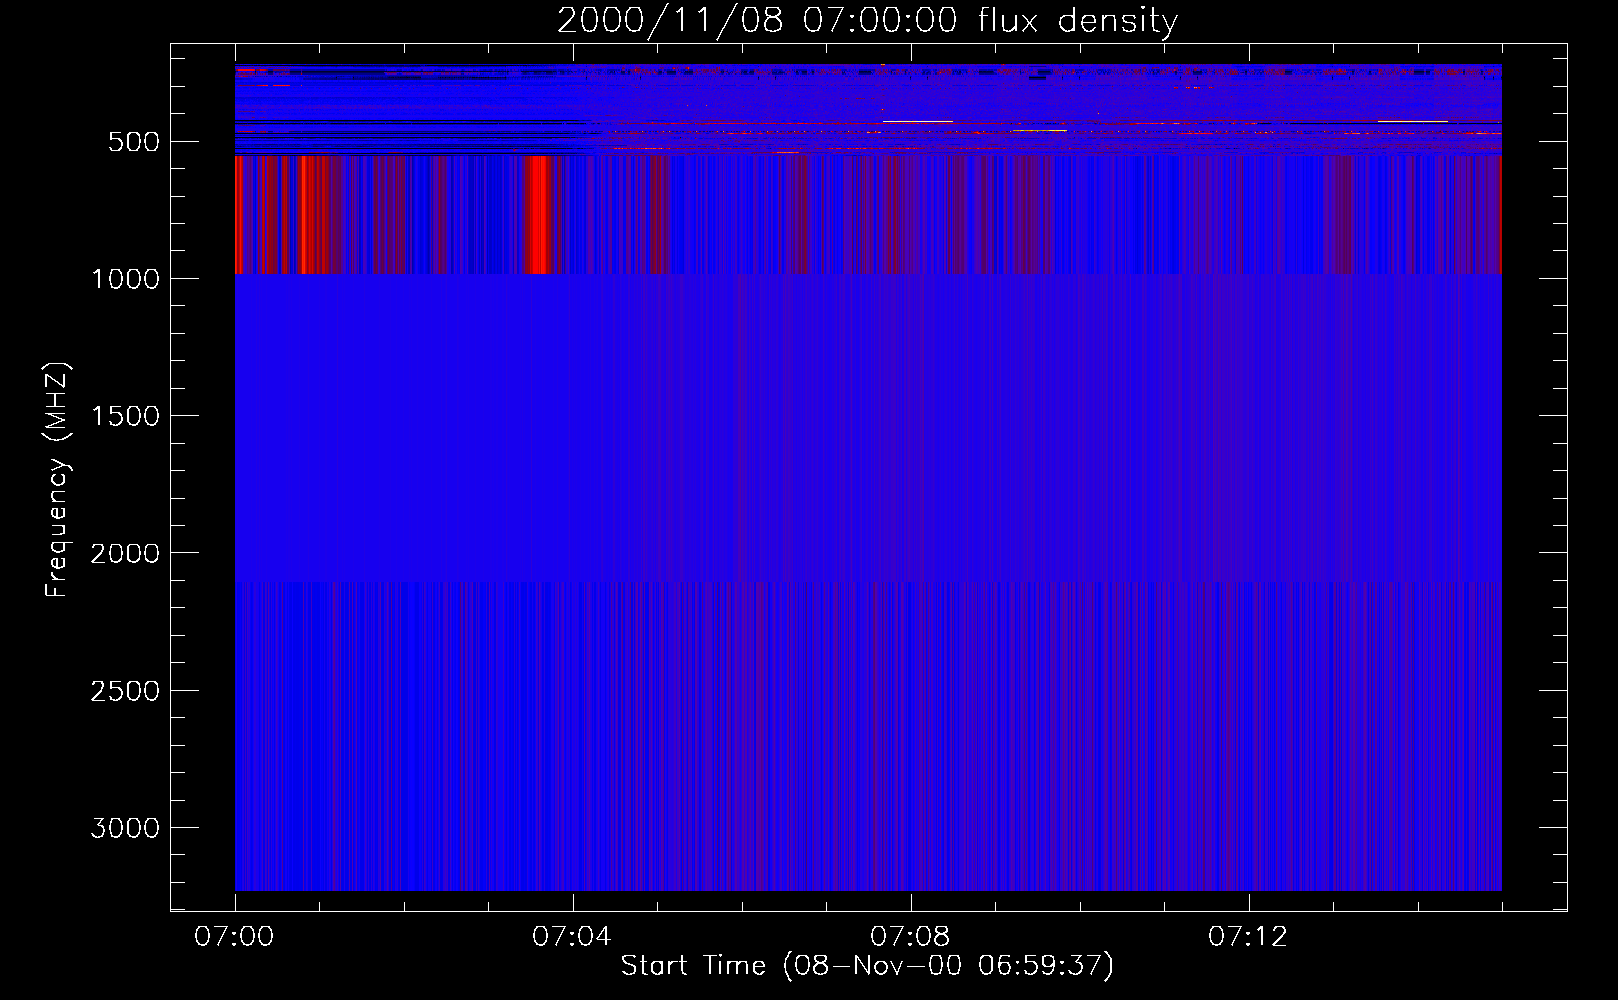
Task: Click the "Start Time (08-Nov-00 06:59:37)" label
Action: (867, 966)
